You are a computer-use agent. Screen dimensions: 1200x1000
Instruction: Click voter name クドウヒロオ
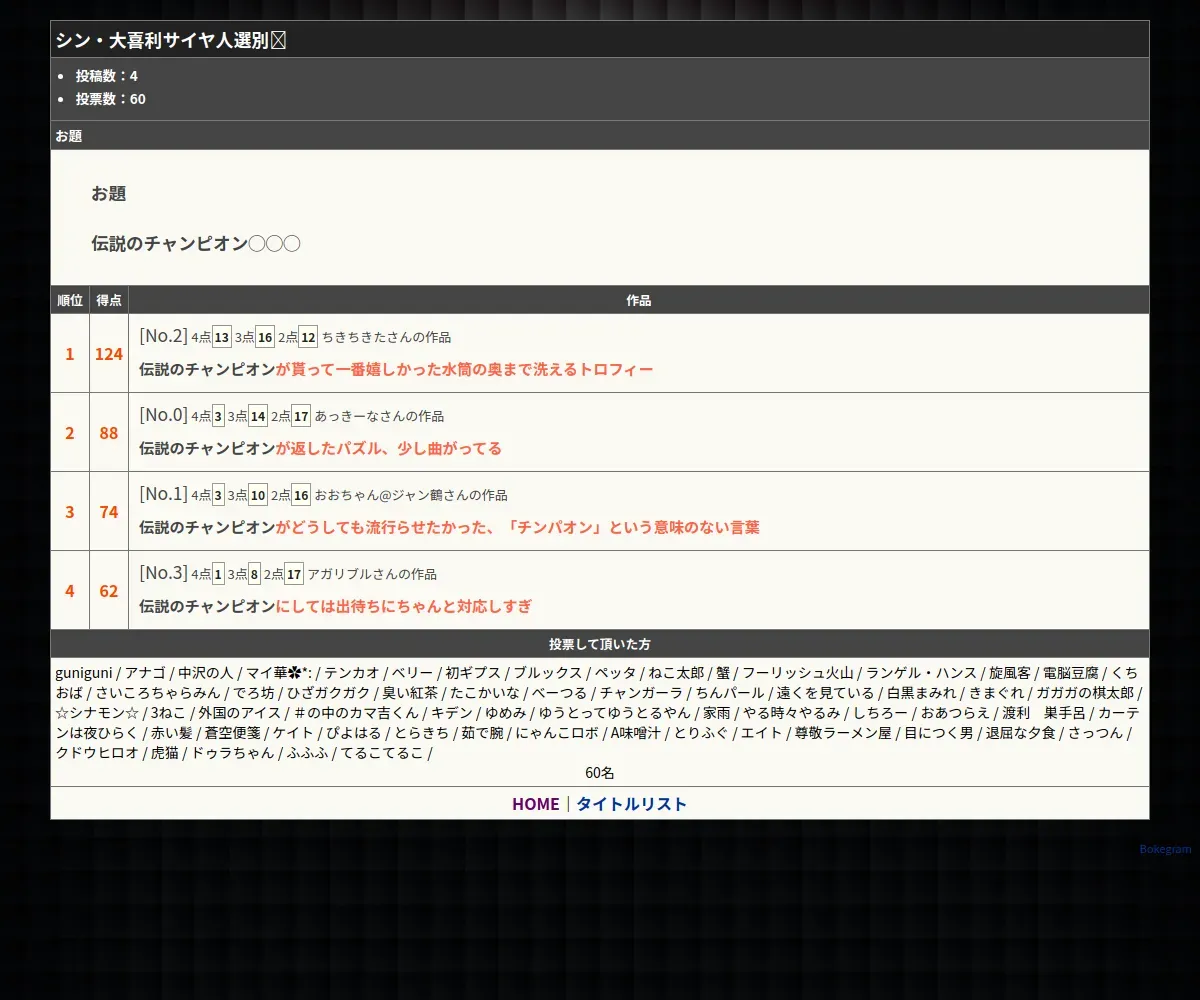[97, 753]
